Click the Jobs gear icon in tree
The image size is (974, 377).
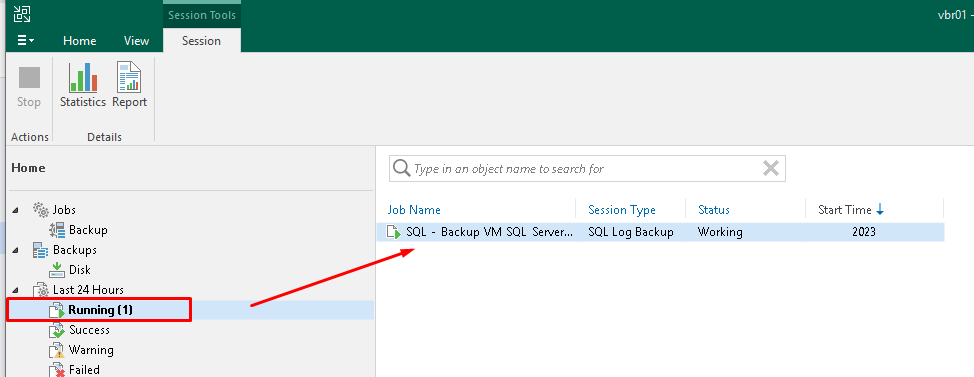point(41,210)
